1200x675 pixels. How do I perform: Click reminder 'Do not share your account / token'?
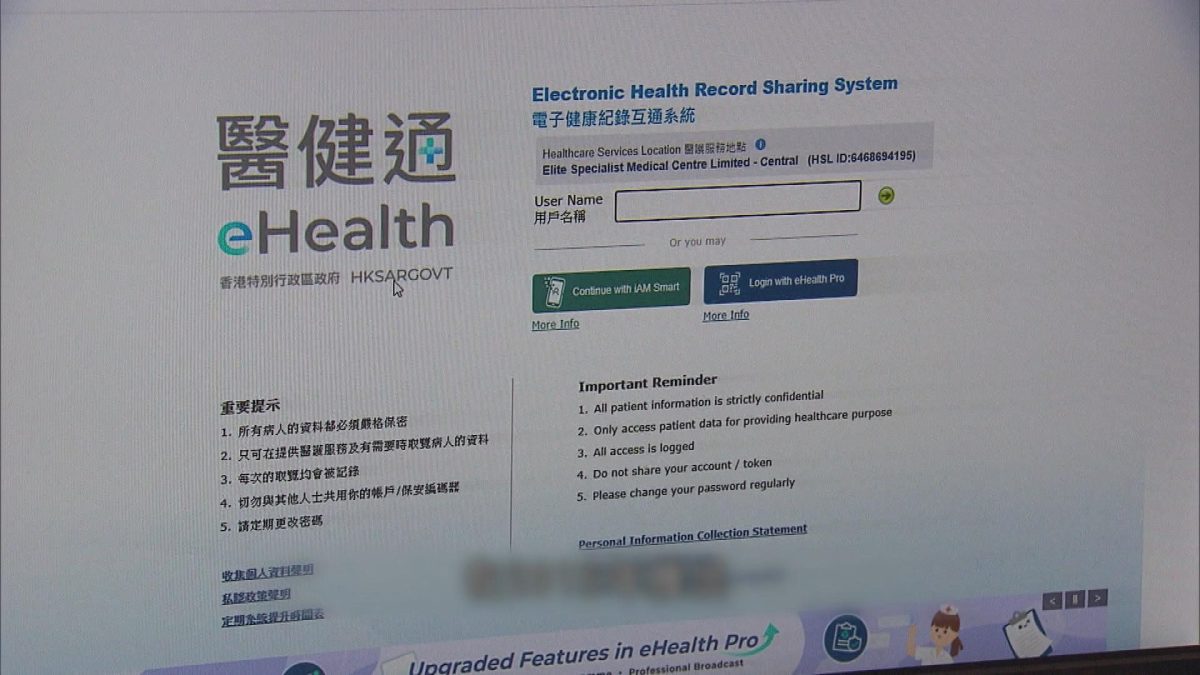click(682, 469)
